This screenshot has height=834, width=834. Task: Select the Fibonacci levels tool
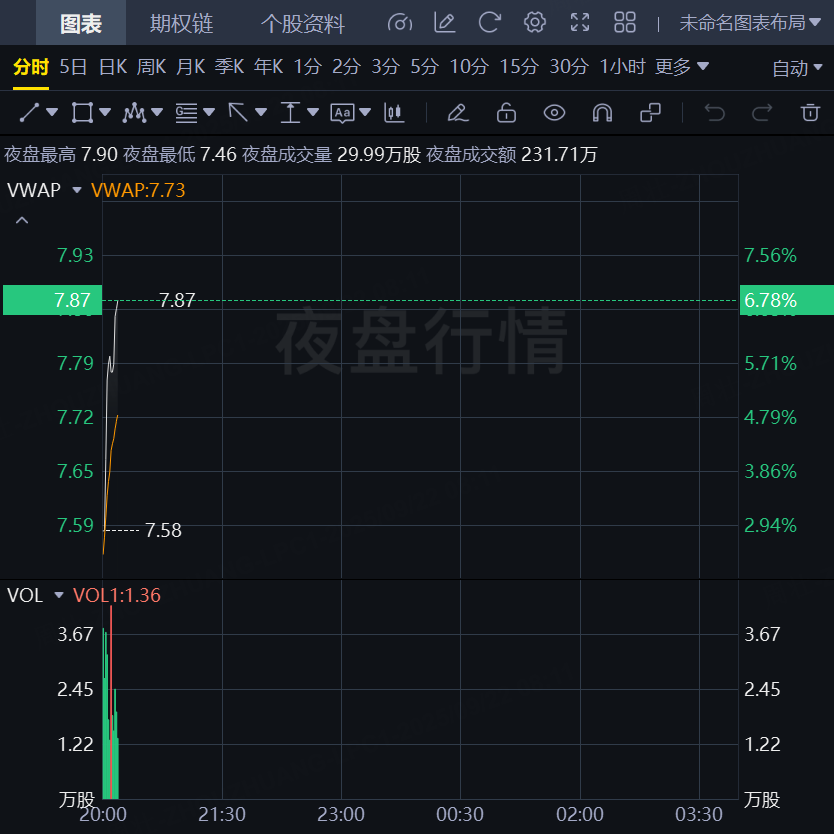(x=186, y=112)
